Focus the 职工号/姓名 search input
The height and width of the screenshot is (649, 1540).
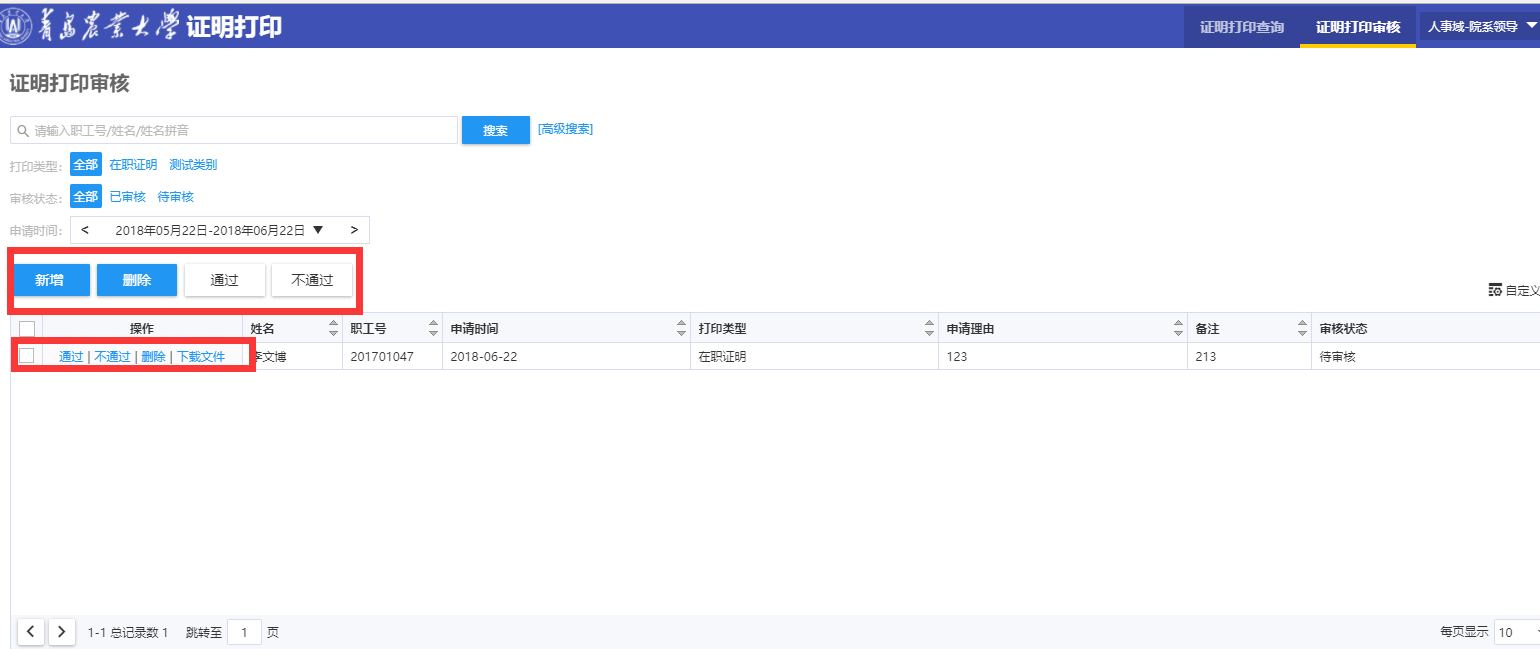point(234,130)
